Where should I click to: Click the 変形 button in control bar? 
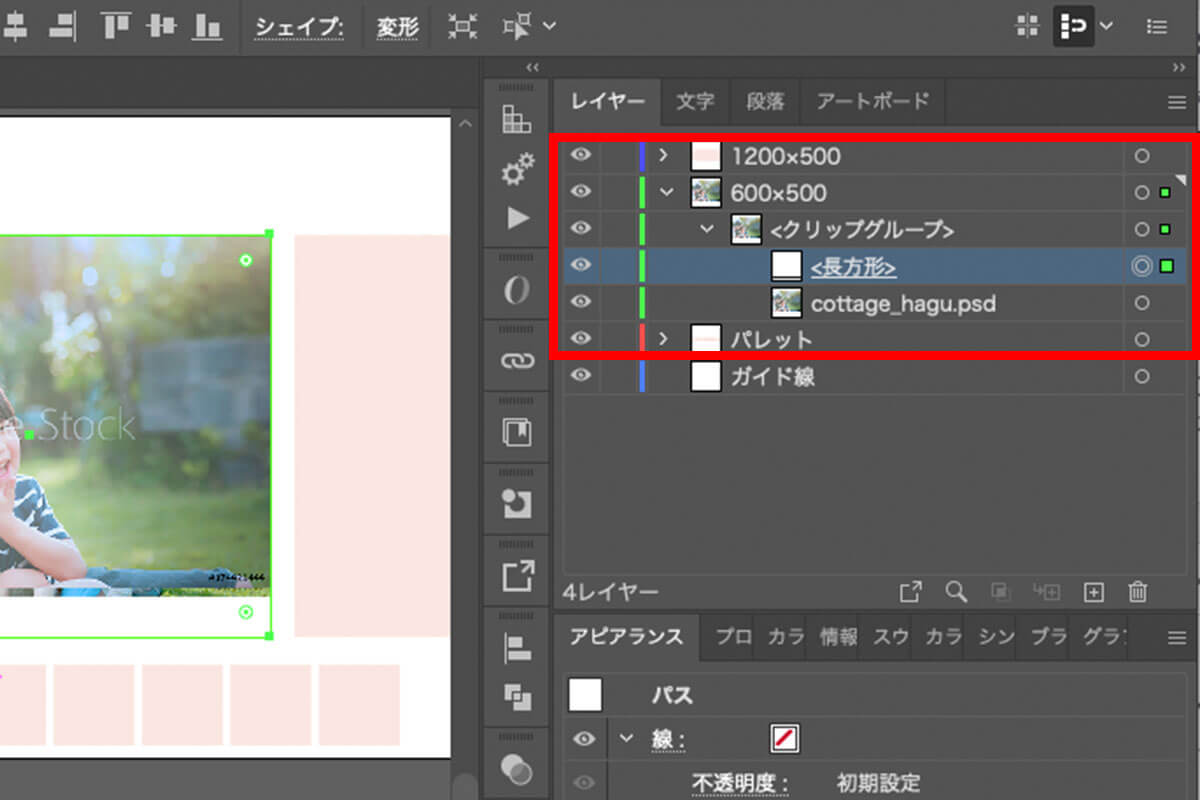[x=397, y=27]
